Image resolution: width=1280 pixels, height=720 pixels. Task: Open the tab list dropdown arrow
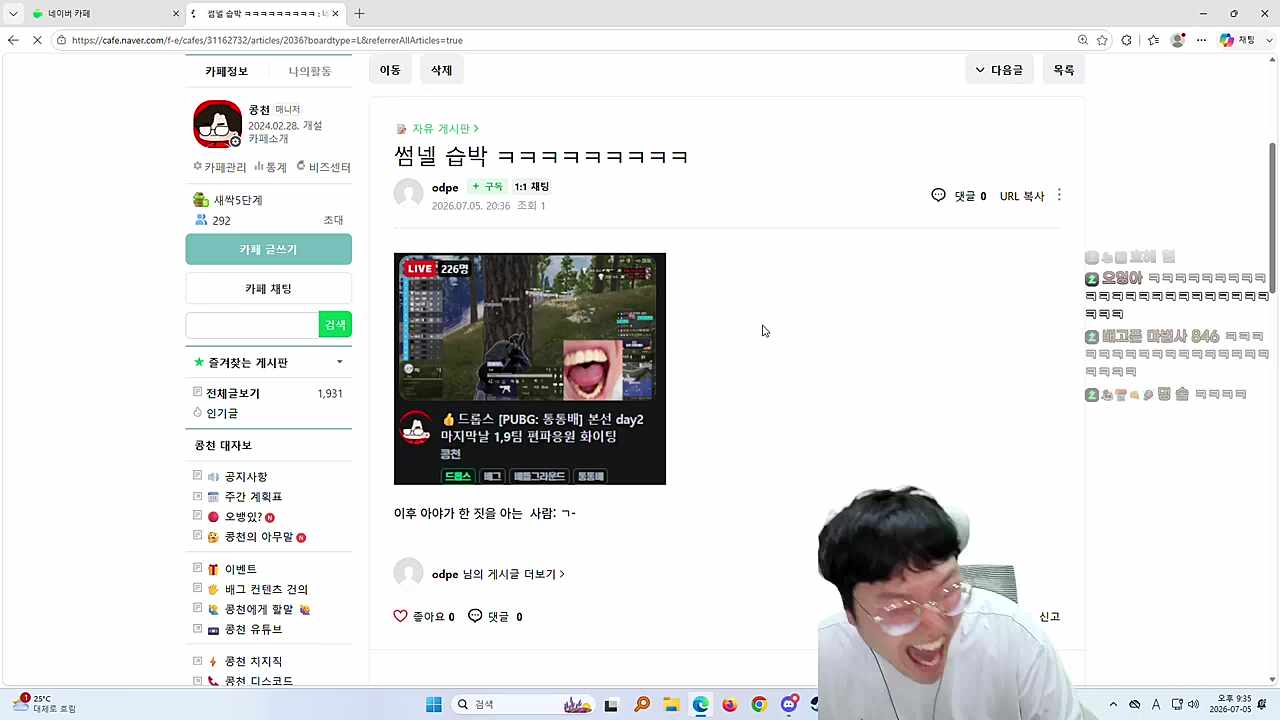click(13, 13)
